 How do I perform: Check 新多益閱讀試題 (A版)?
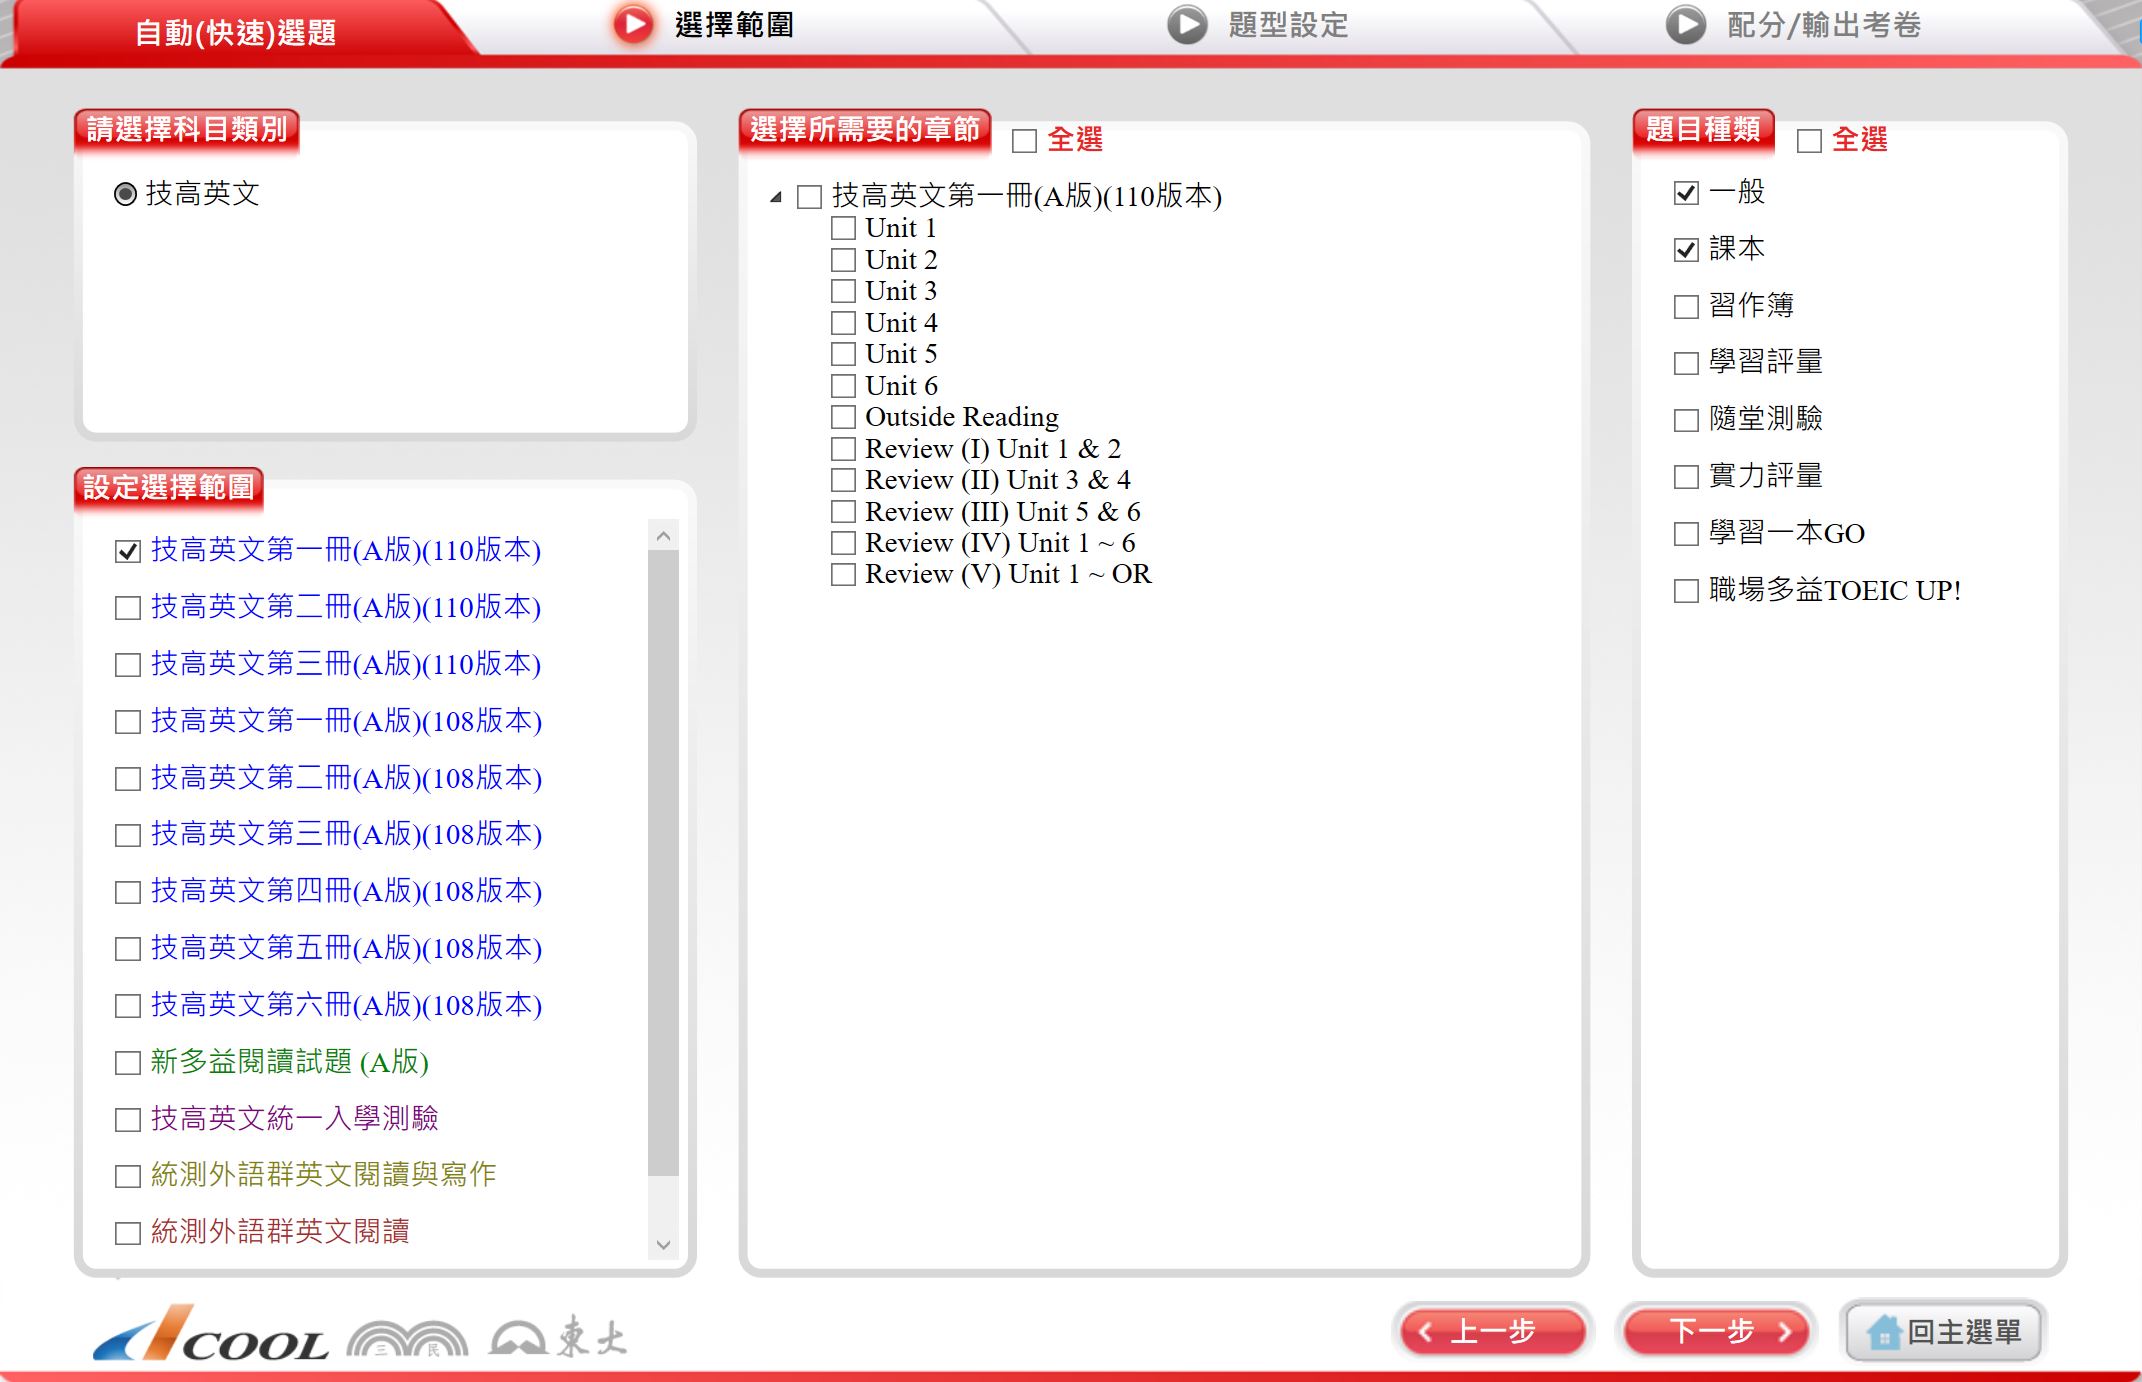coord(127,1063)
